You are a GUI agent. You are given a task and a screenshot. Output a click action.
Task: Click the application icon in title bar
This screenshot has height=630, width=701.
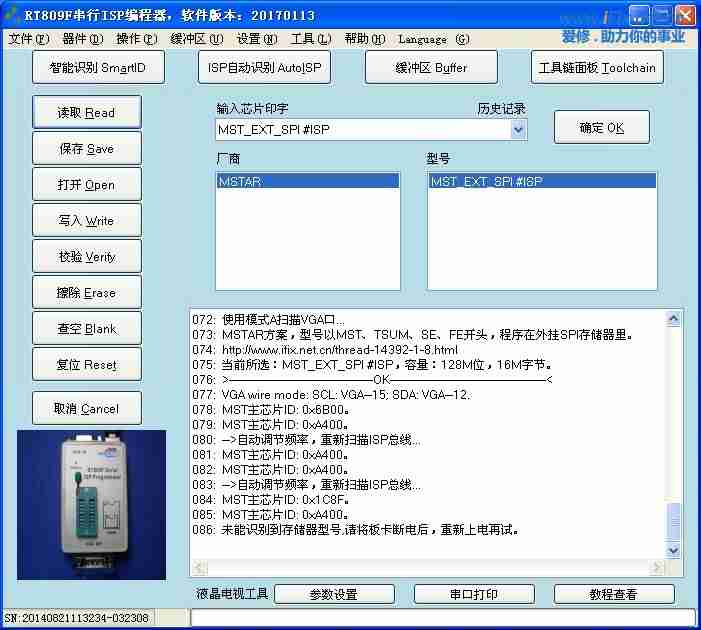point(11,14)
